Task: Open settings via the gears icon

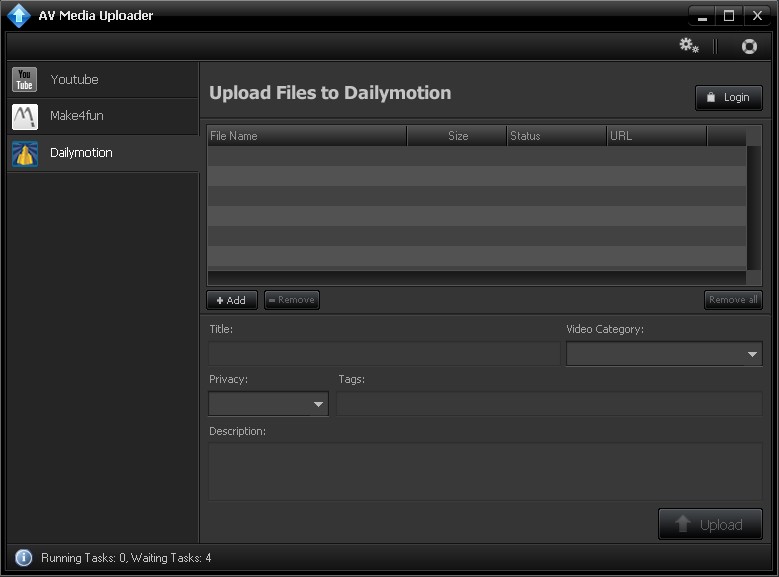Action: pos(688,46)
